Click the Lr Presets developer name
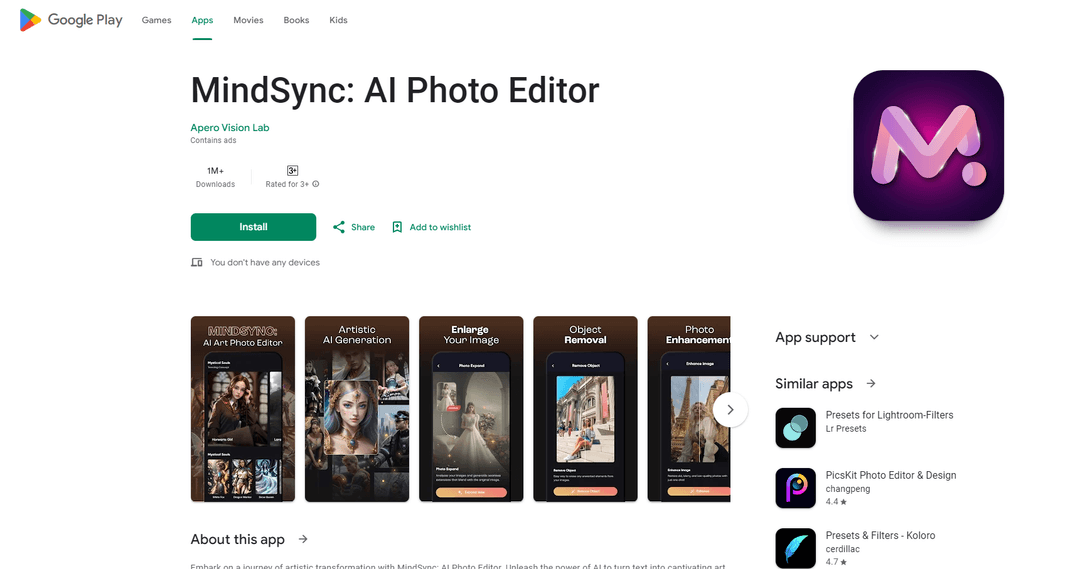1080x569 pixels. point(846,428)
